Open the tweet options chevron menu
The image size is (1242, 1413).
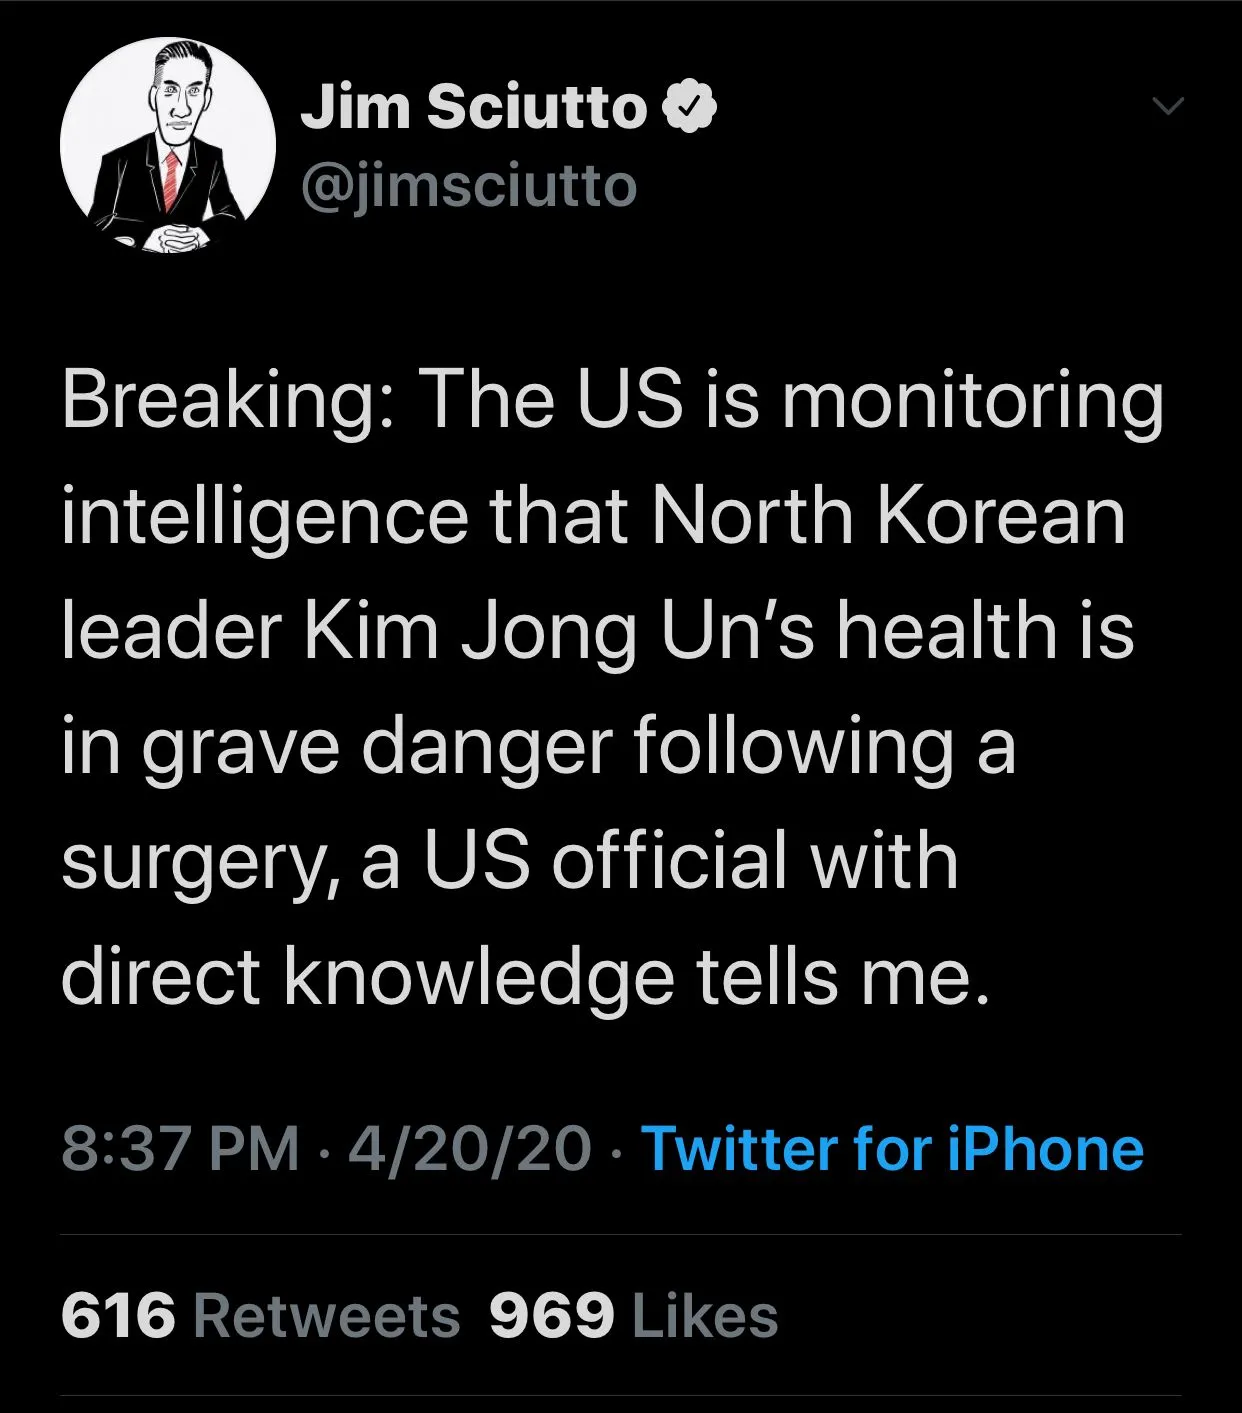coord(1167,105)
